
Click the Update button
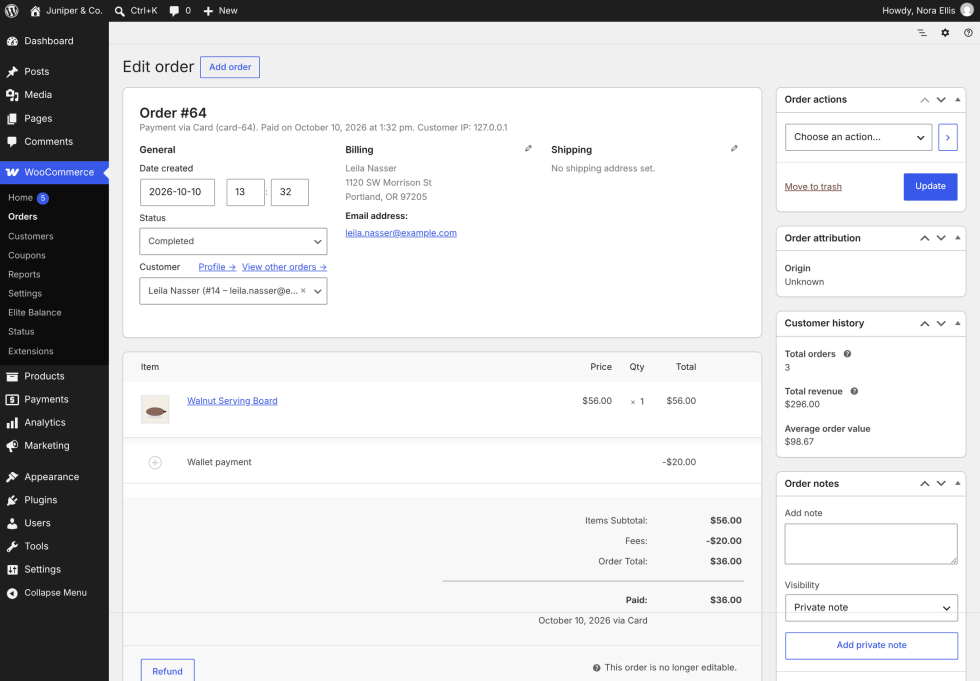pos(930,187)
